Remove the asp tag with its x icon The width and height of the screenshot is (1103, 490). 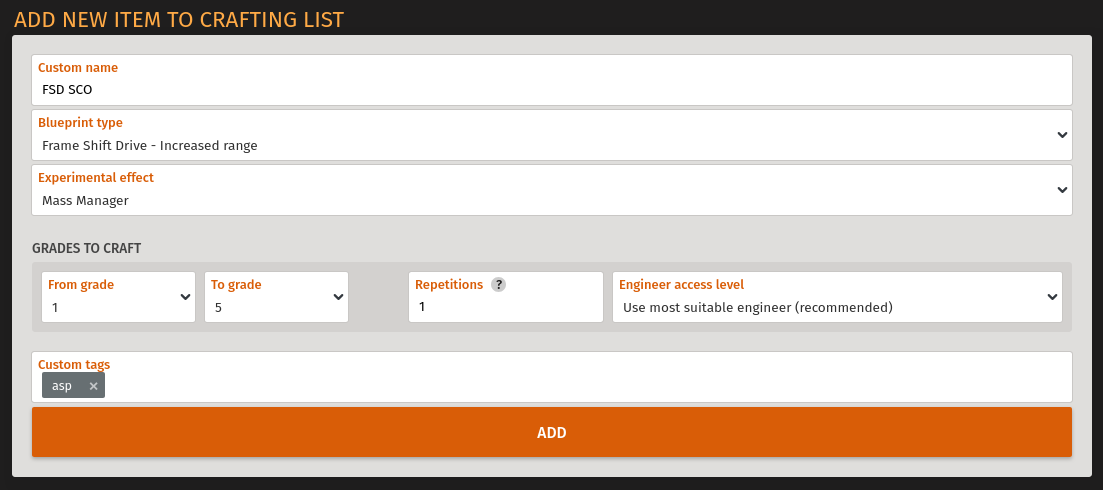[94, 386]
